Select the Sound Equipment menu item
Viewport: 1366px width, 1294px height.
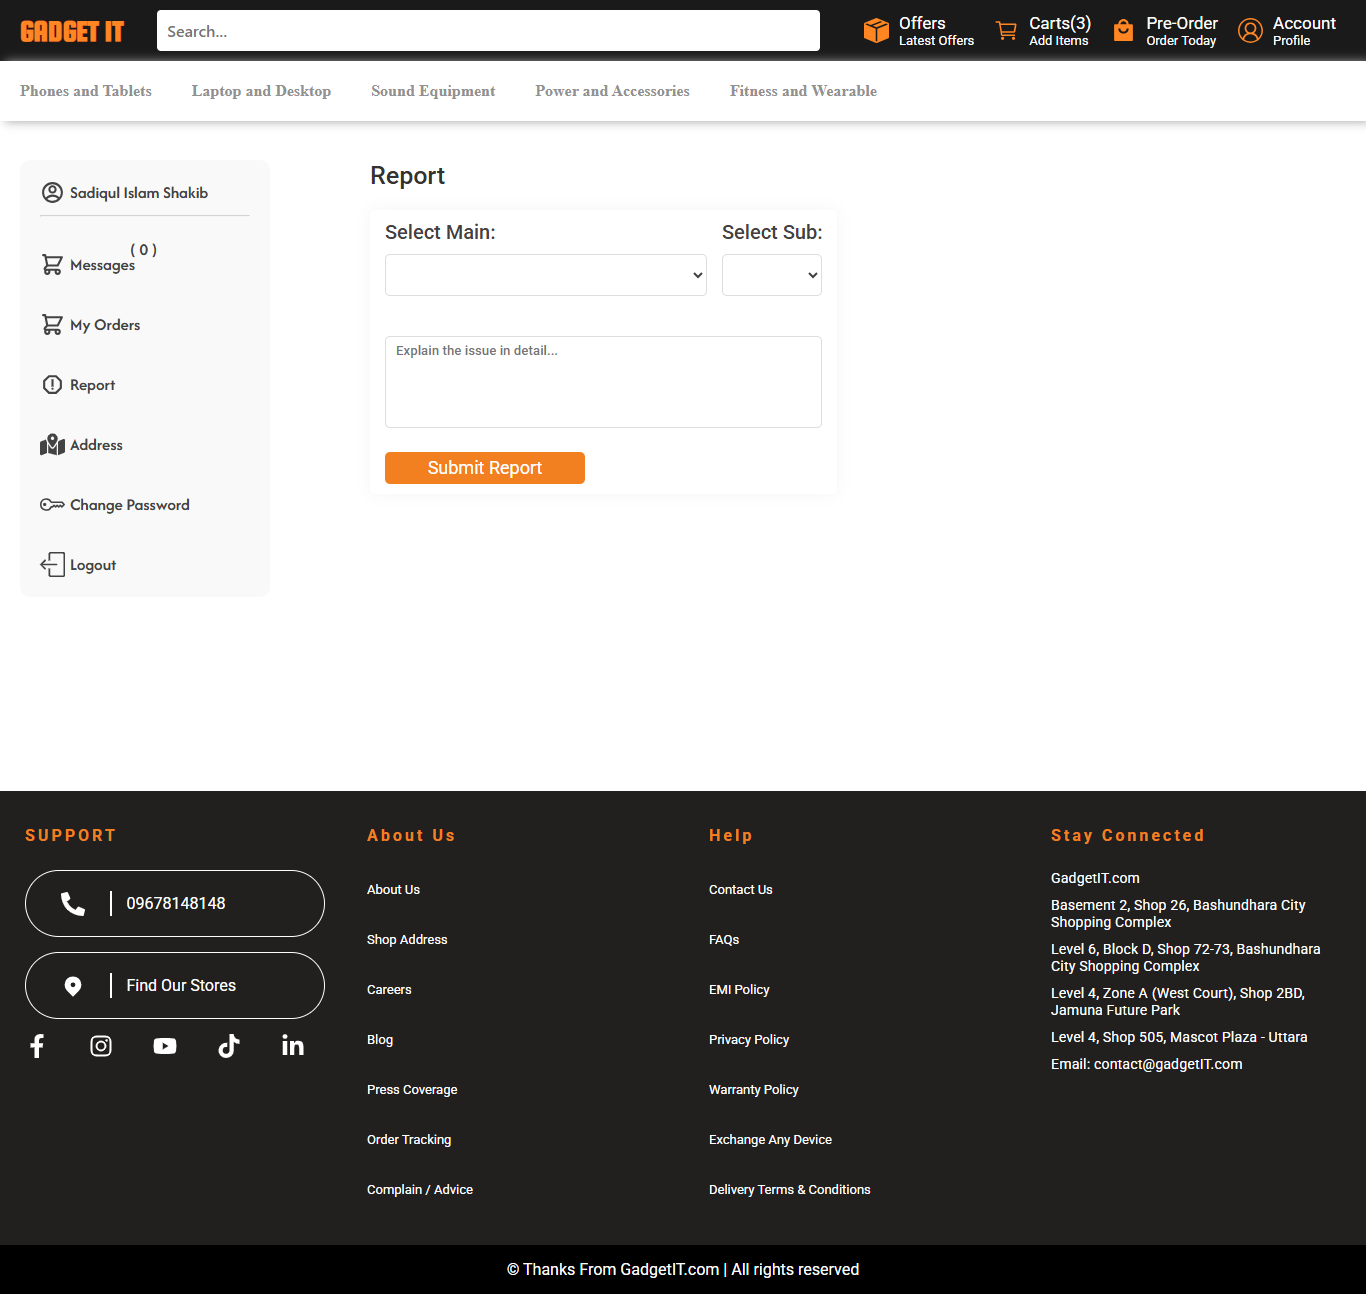(433, 90)
